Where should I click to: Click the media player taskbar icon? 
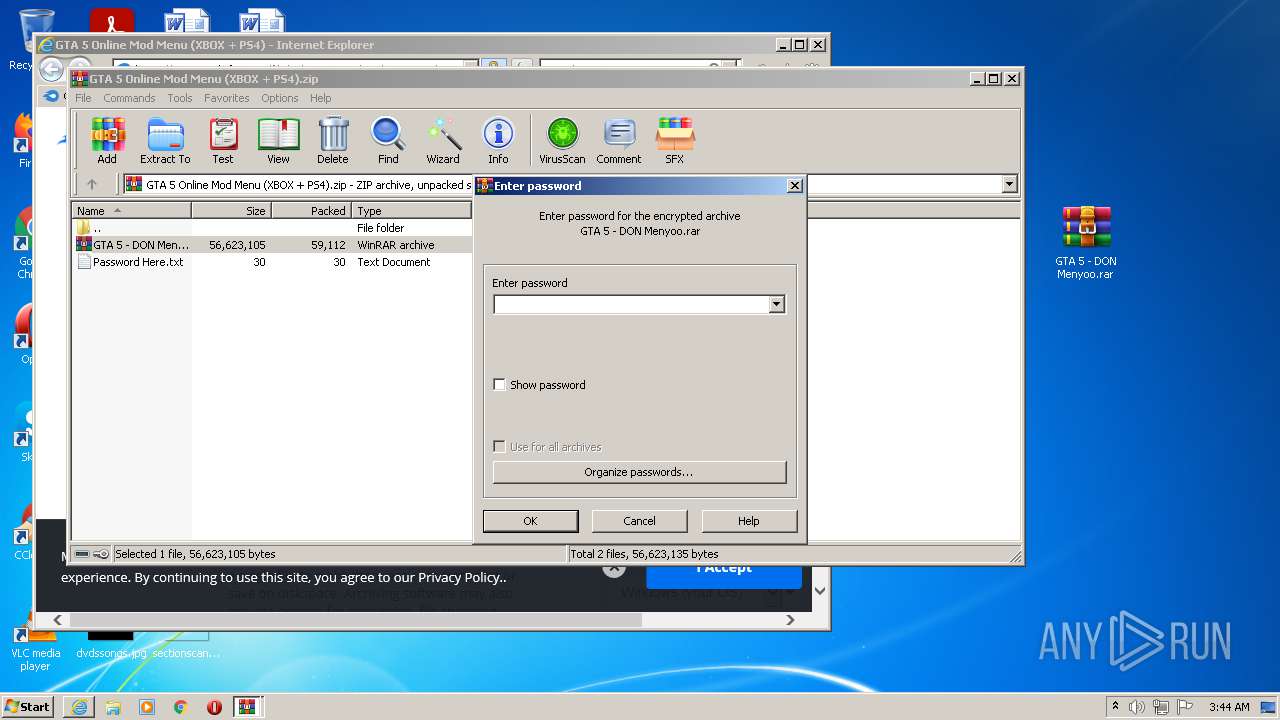coord(147,707)
